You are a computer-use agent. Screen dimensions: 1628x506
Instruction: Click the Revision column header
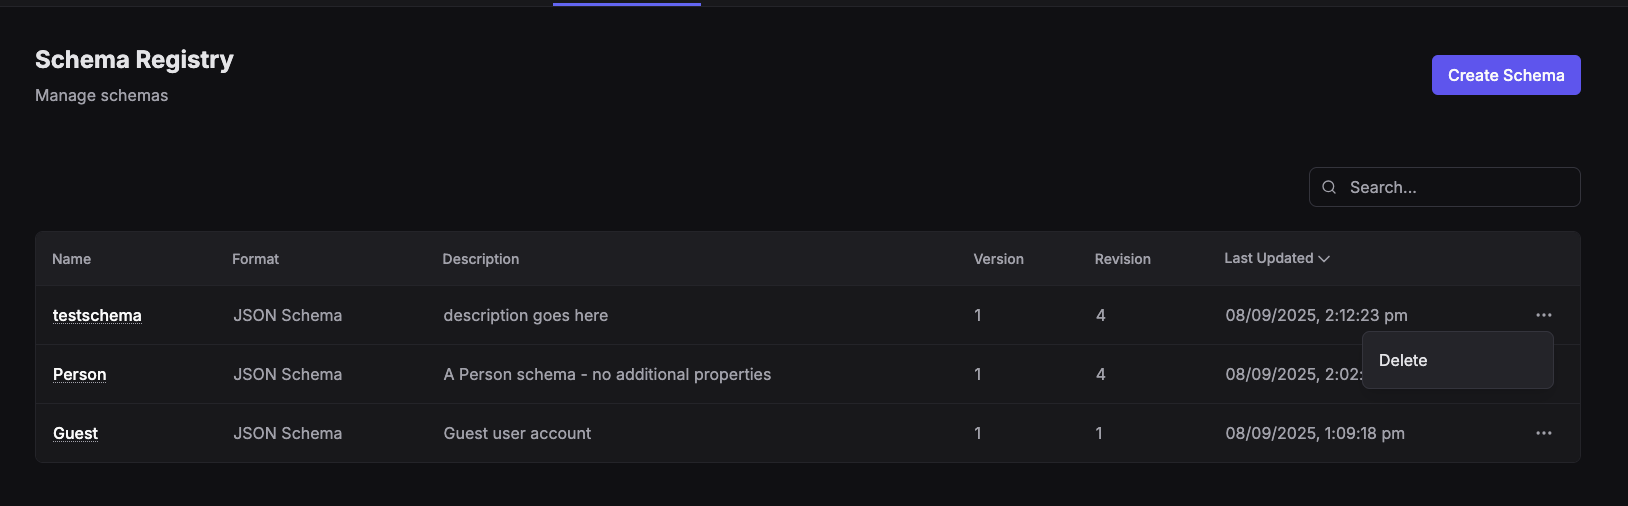[1122, 259]
